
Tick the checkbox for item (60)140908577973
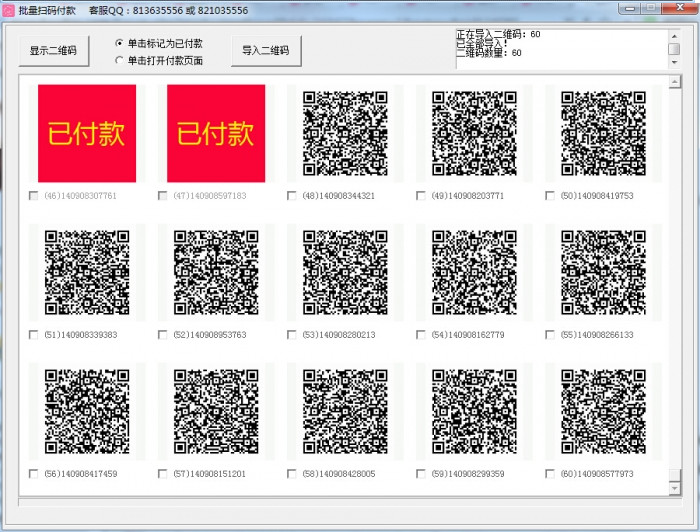click(550, 474)
